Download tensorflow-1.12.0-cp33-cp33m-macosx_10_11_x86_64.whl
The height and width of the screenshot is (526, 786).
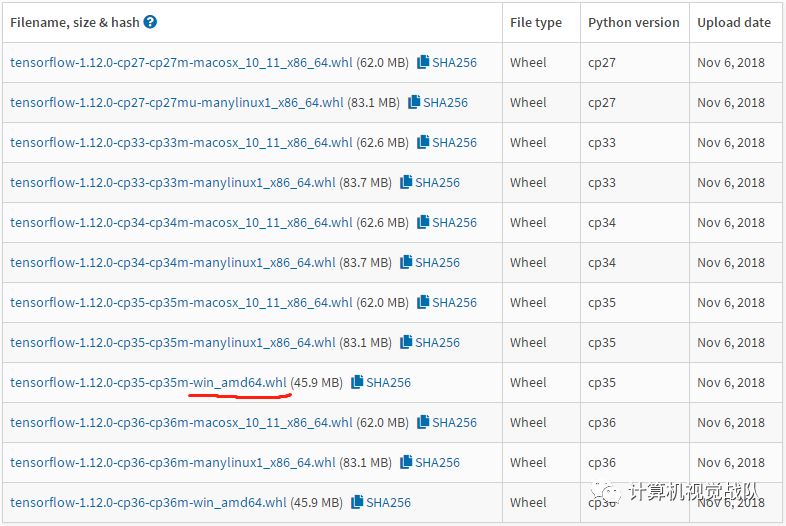tap(181, 143)
